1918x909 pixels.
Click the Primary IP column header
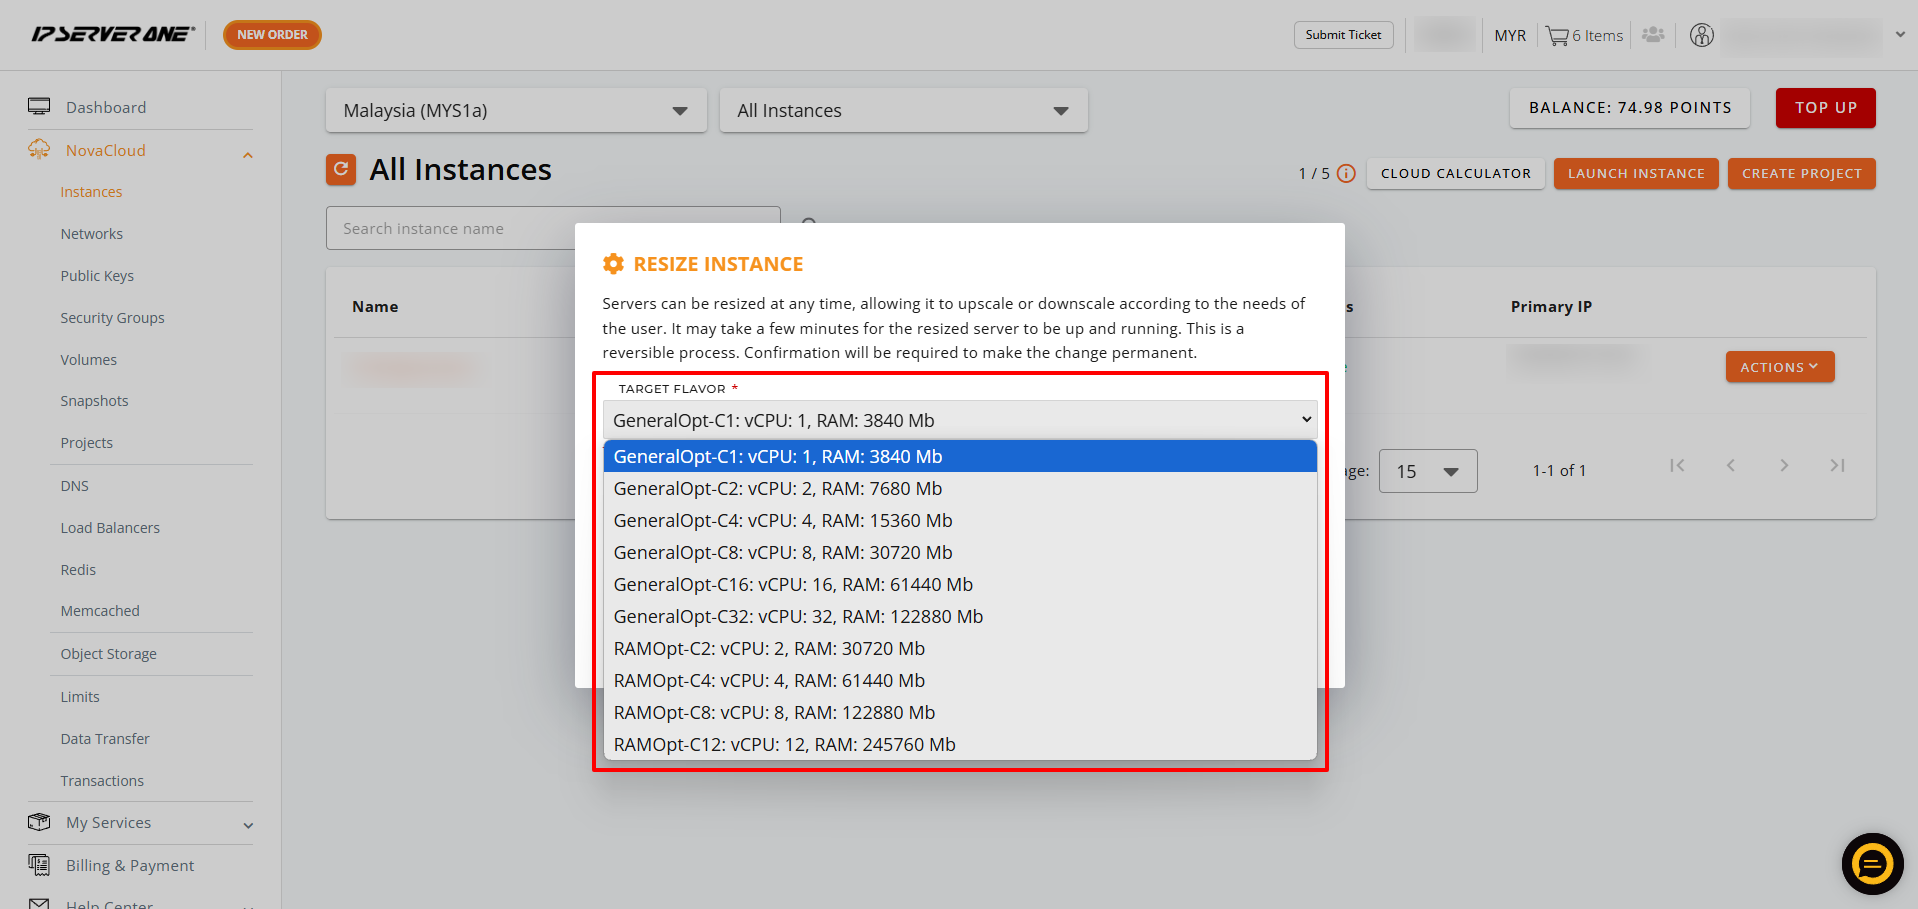(x=1551, y=307)
